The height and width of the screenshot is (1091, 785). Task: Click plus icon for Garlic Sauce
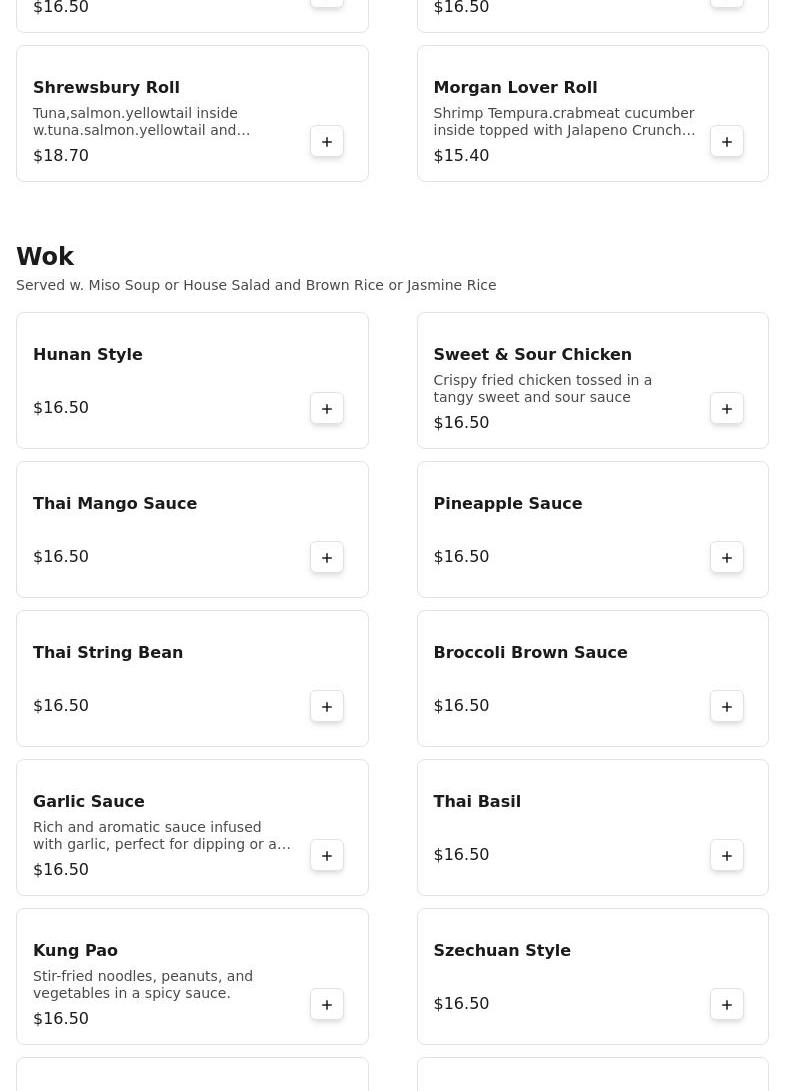click(x=327, y=856)
